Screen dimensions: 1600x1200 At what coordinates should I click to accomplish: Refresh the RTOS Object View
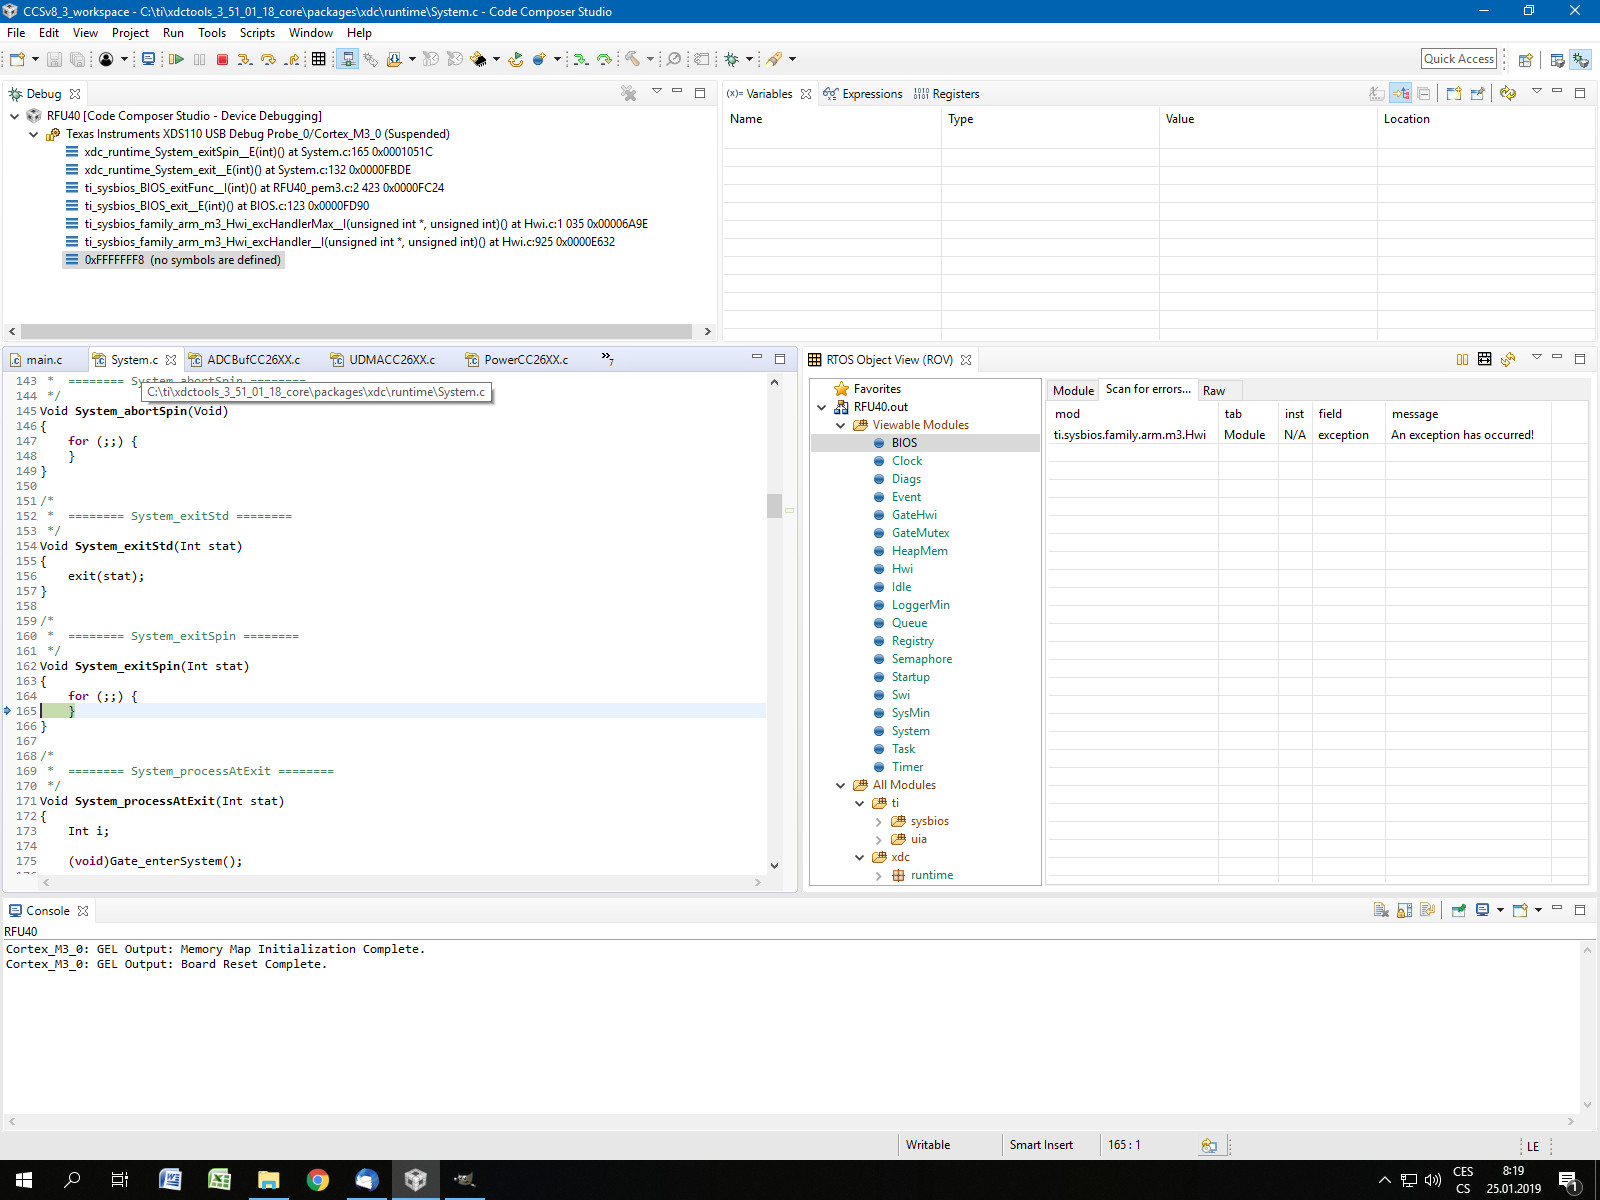(1508, 359)
